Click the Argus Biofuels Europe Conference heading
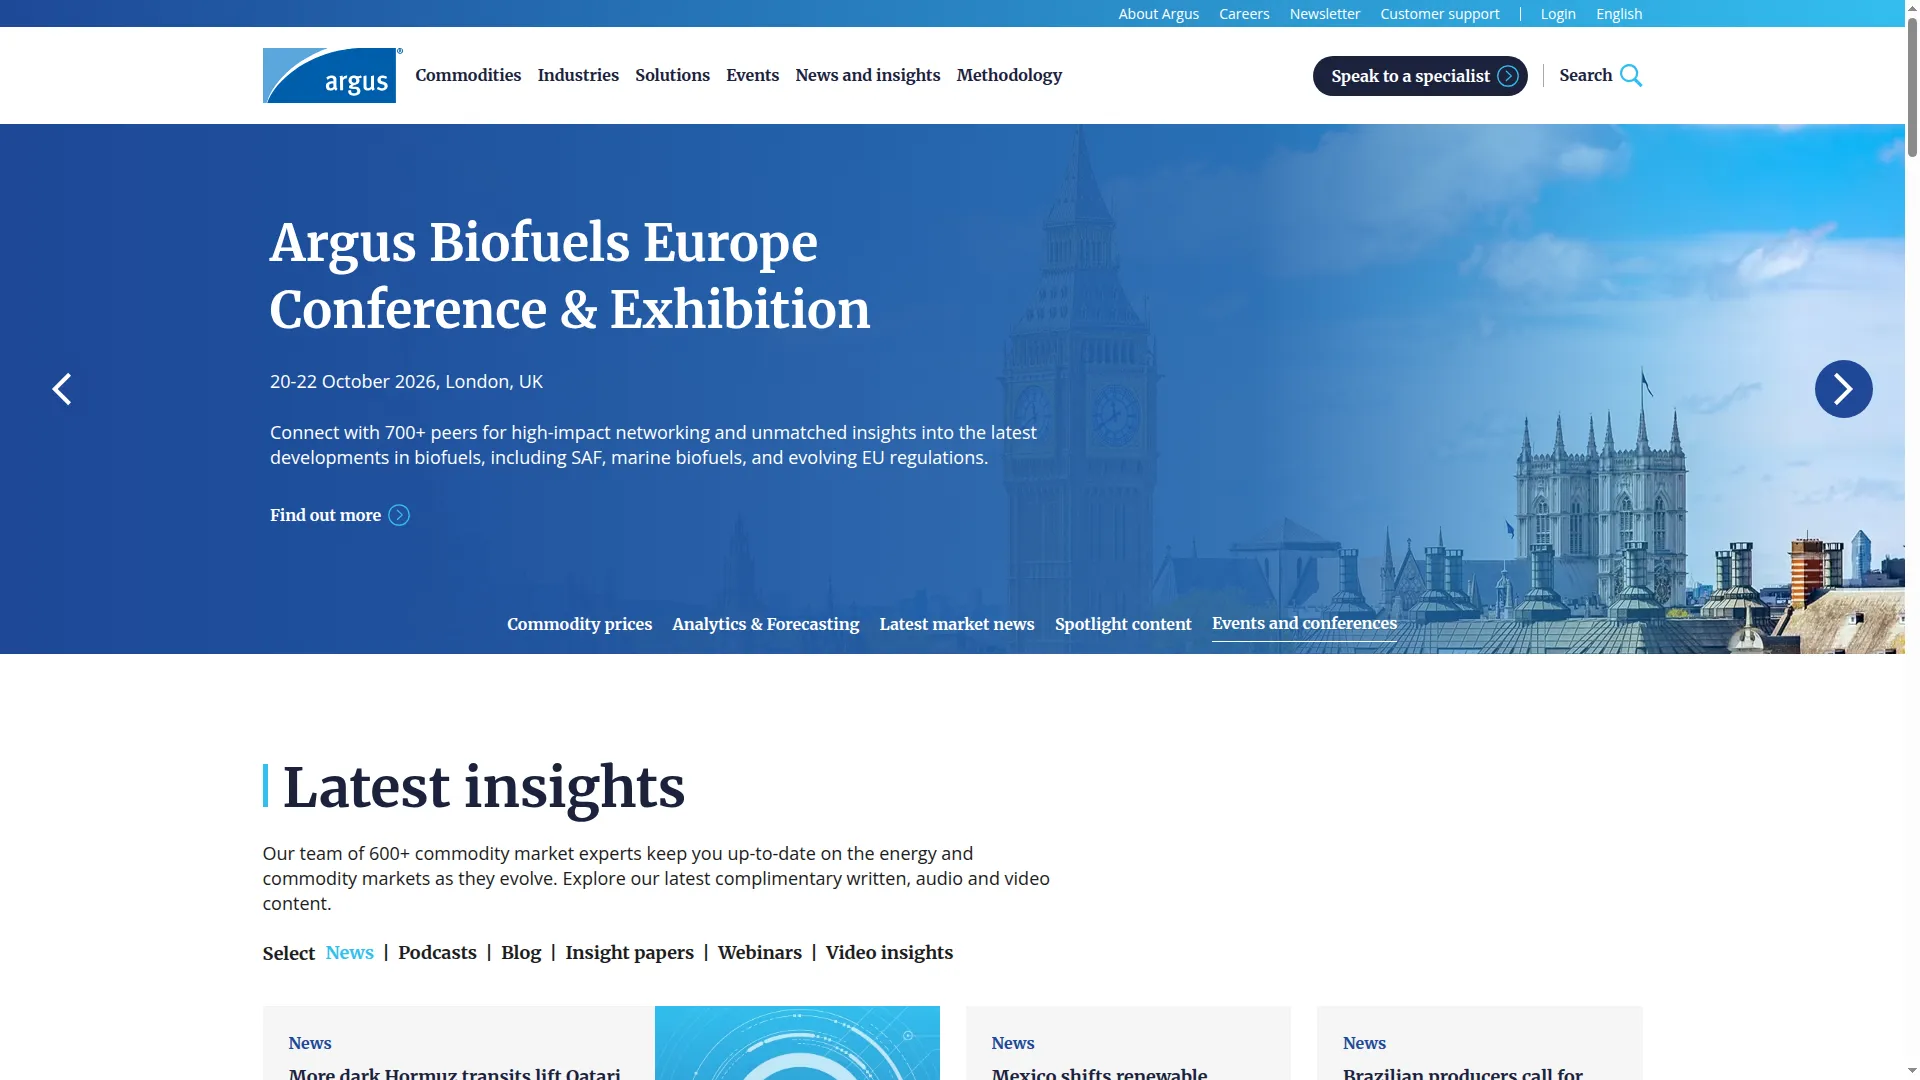This screenshot has width=1920, height=1080. (570, 276)
